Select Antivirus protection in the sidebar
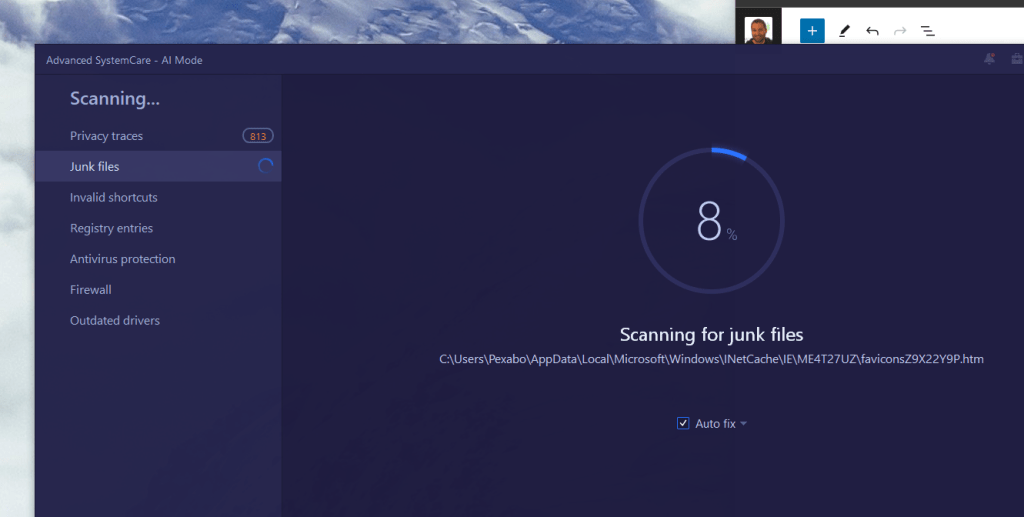1024x517 pixels. pos(158,258)
